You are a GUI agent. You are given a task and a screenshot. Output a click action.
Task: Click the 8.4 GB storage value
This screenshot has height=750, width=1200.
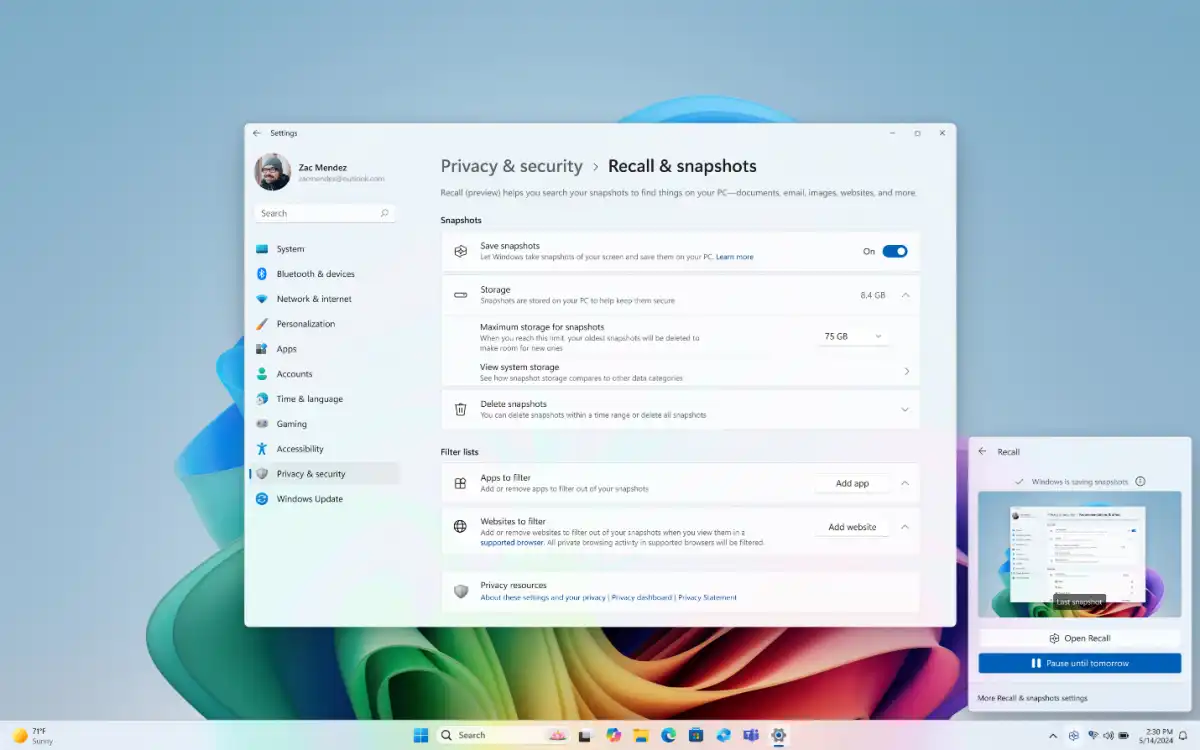(x=873, y=295)
